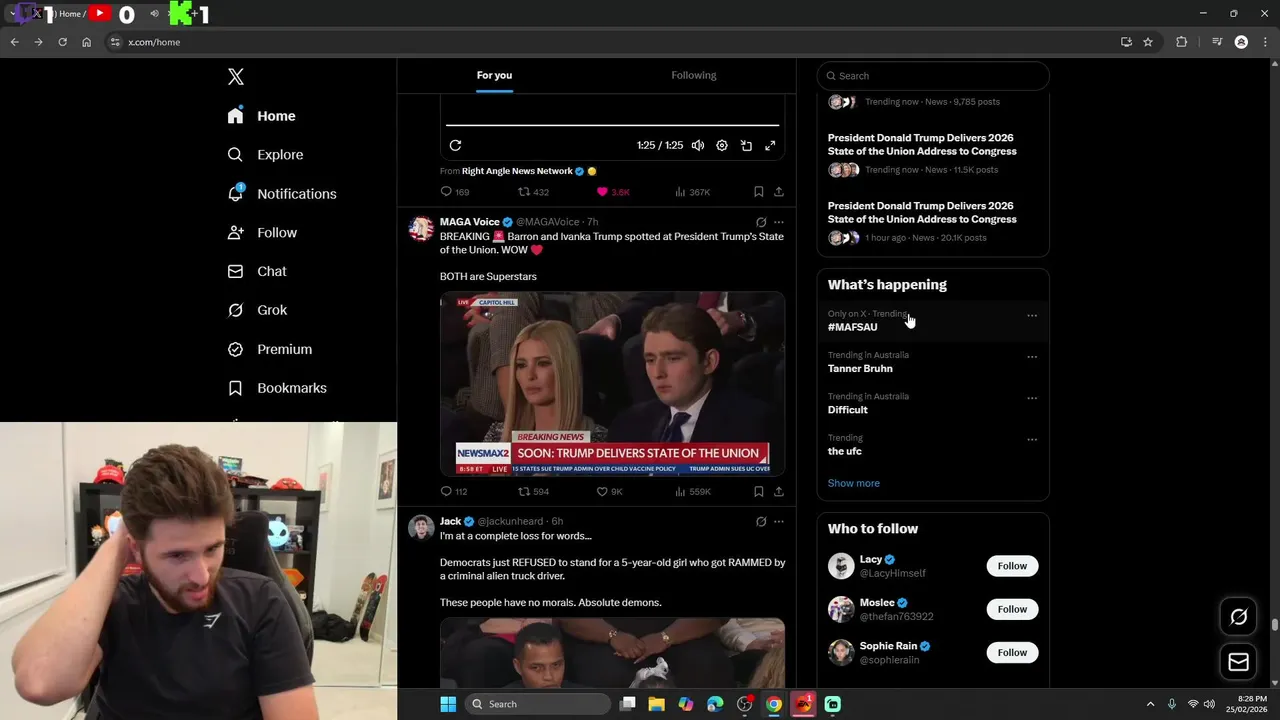This screenshot has height=720, width=1280.
Task: Open Chat in the sidebar
Action: pos(257,271)
